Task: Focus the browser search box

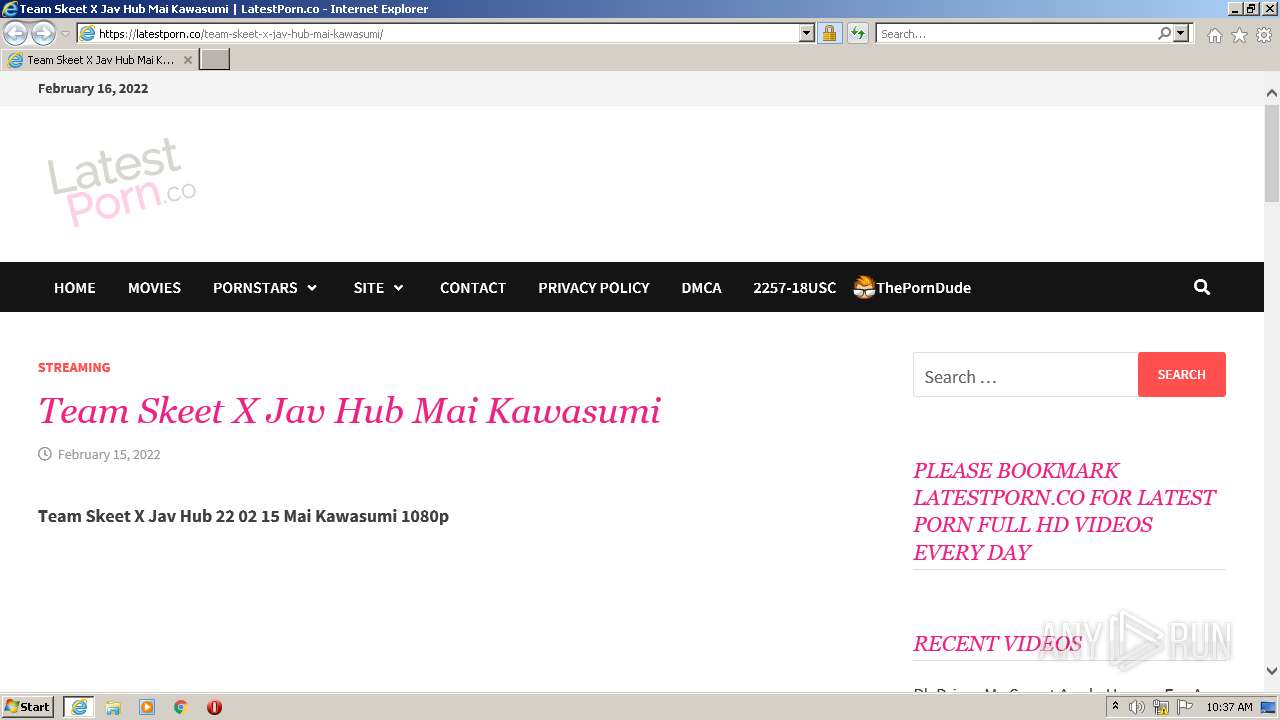Action: click(x=1015, y=33)
